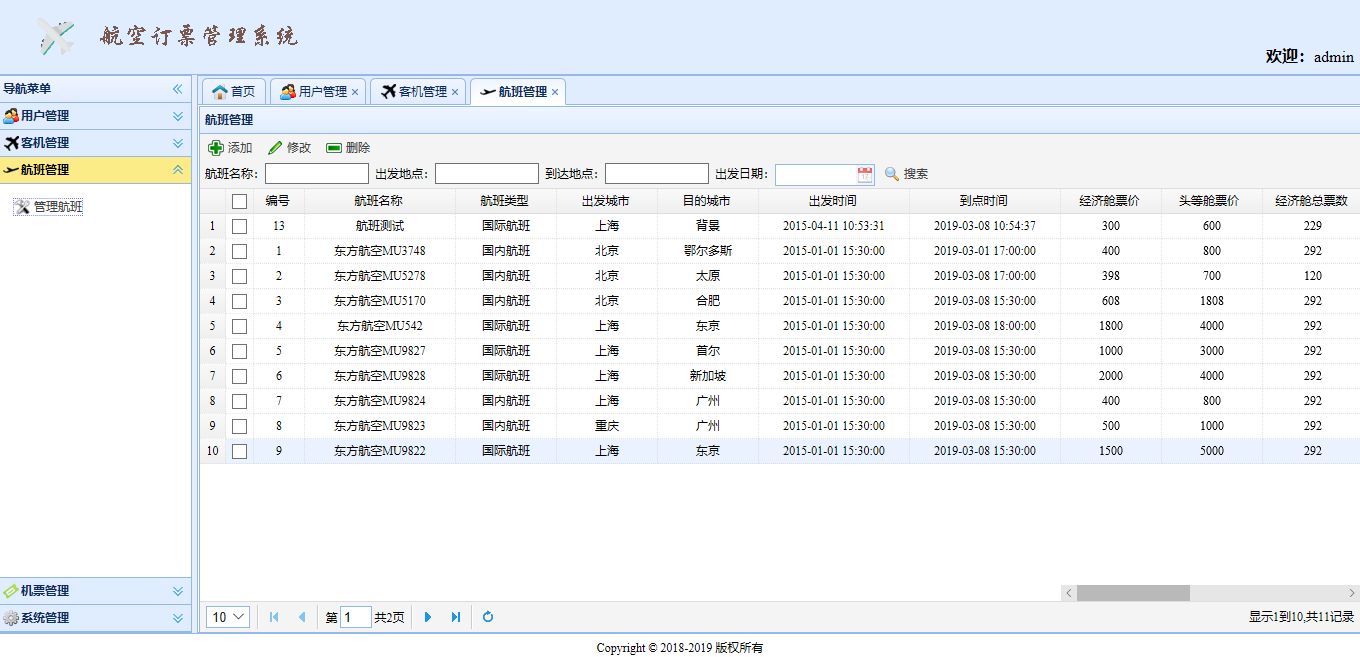Image resolution: width=1360 pixels, height=657 pixels.
Task: Check the row for 航班测试
Action: pyautogui.click(x=239, y=226)
